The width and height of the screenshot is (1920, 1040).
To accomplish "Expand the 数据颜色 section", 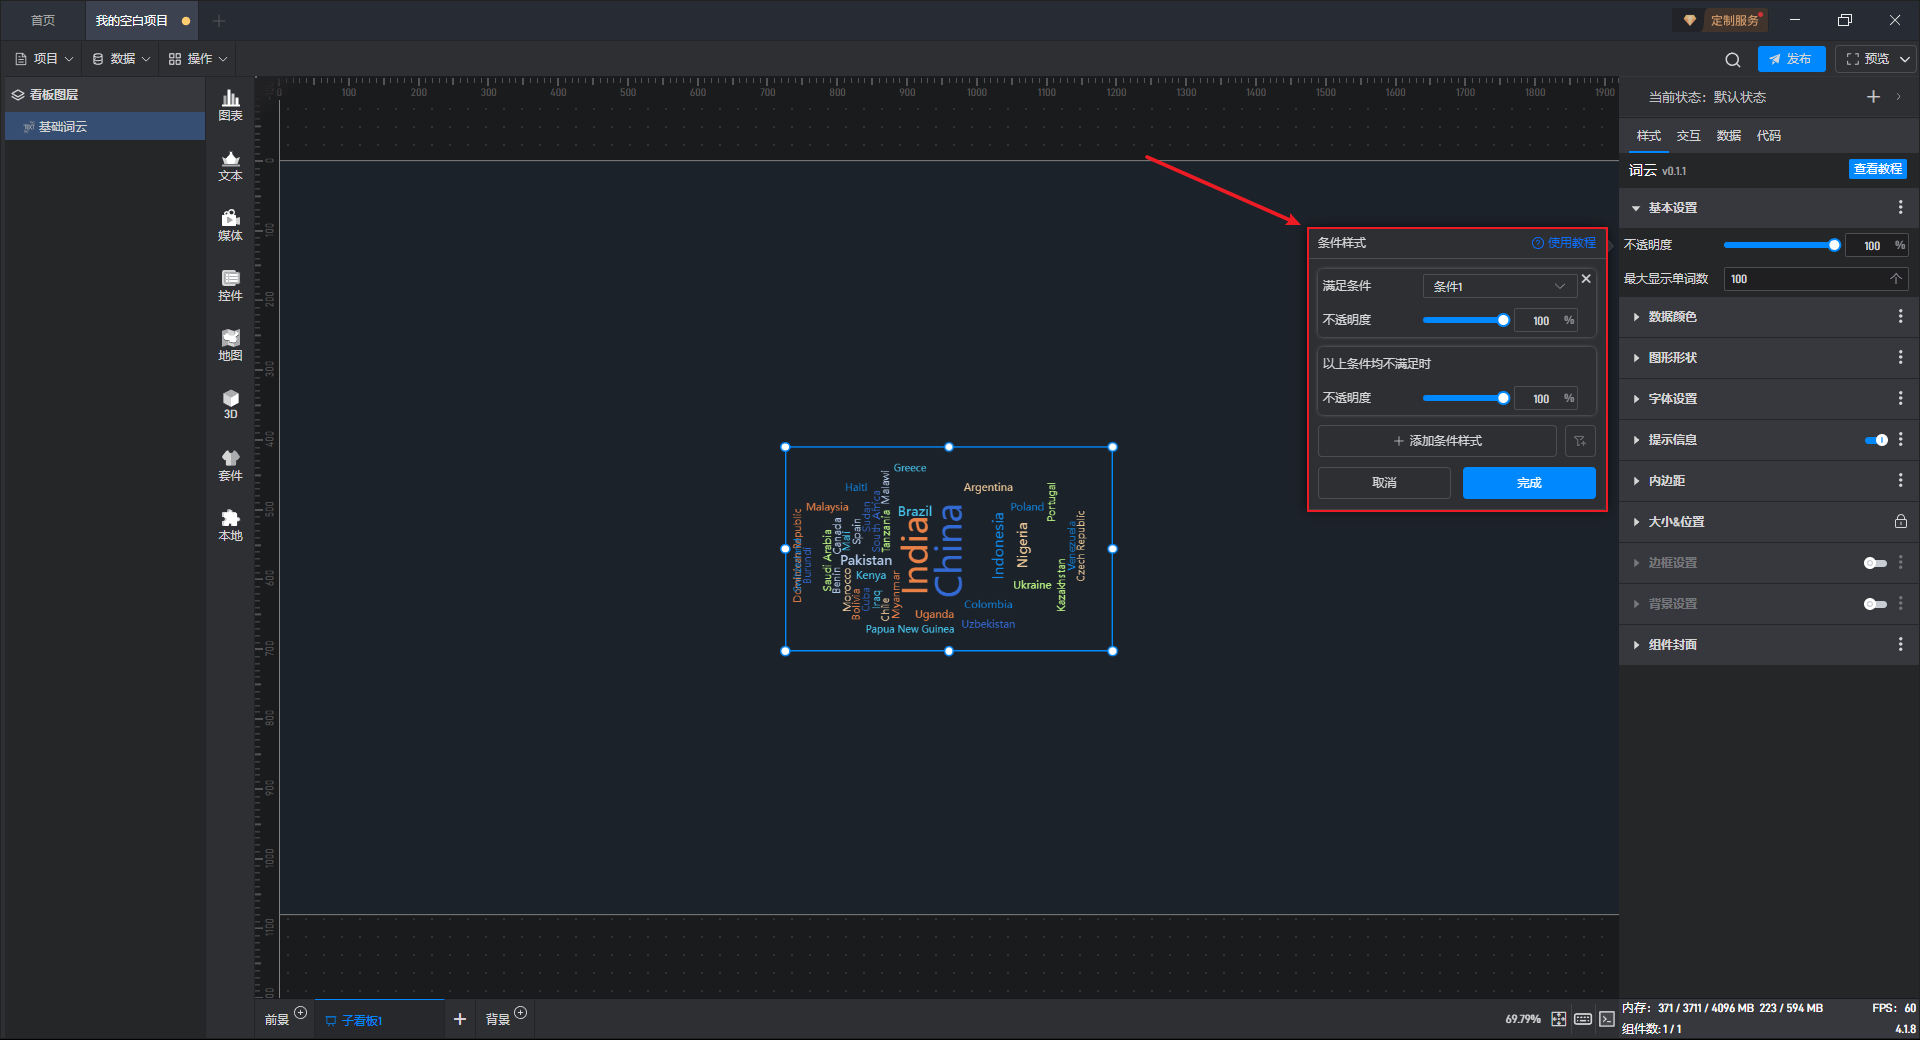I will pos(1672,317).
